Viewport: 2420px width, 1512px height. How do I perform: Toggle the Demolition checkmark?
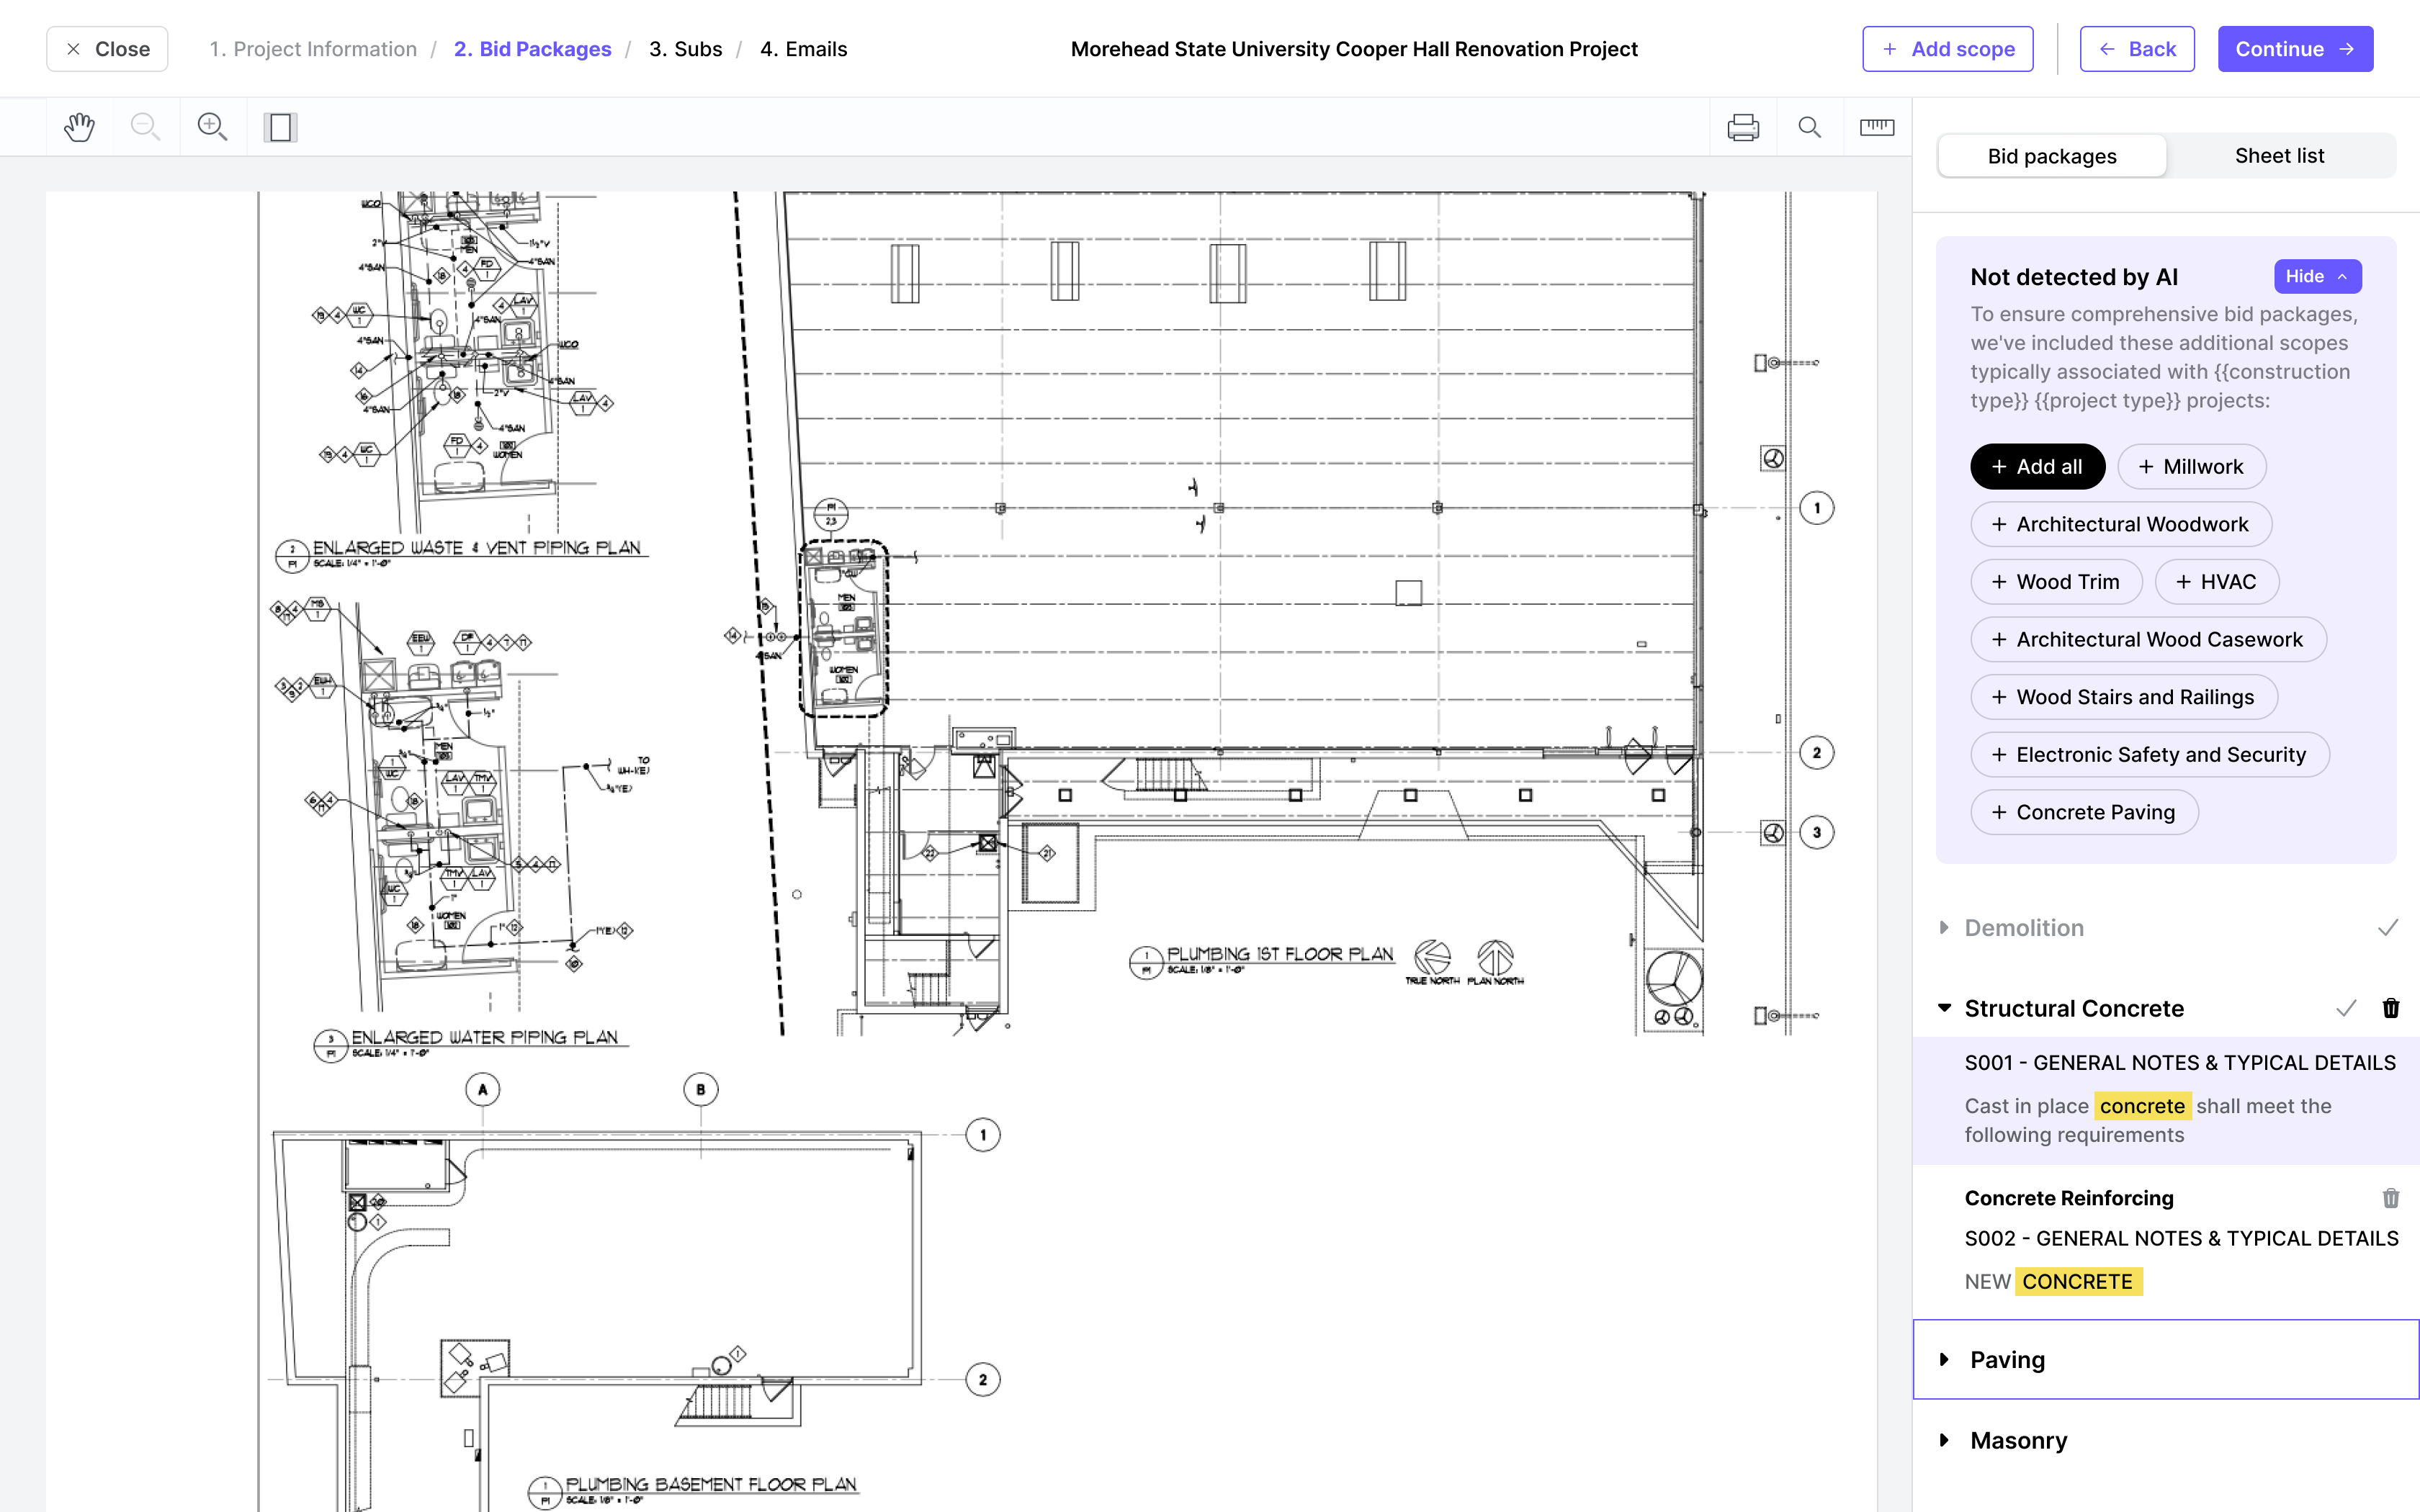click(2388, 928)
